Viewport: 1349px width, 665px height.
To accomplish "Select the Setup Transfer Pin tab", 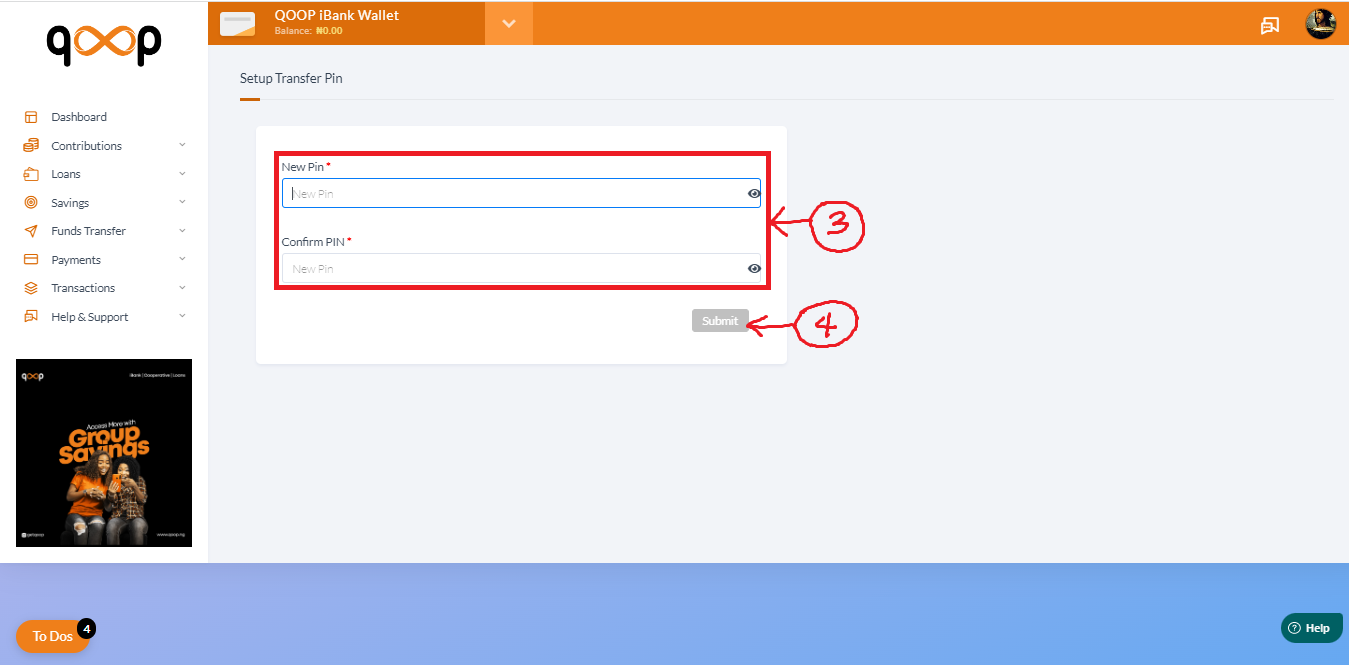I will pyautogui.click(x=291, y=78).
